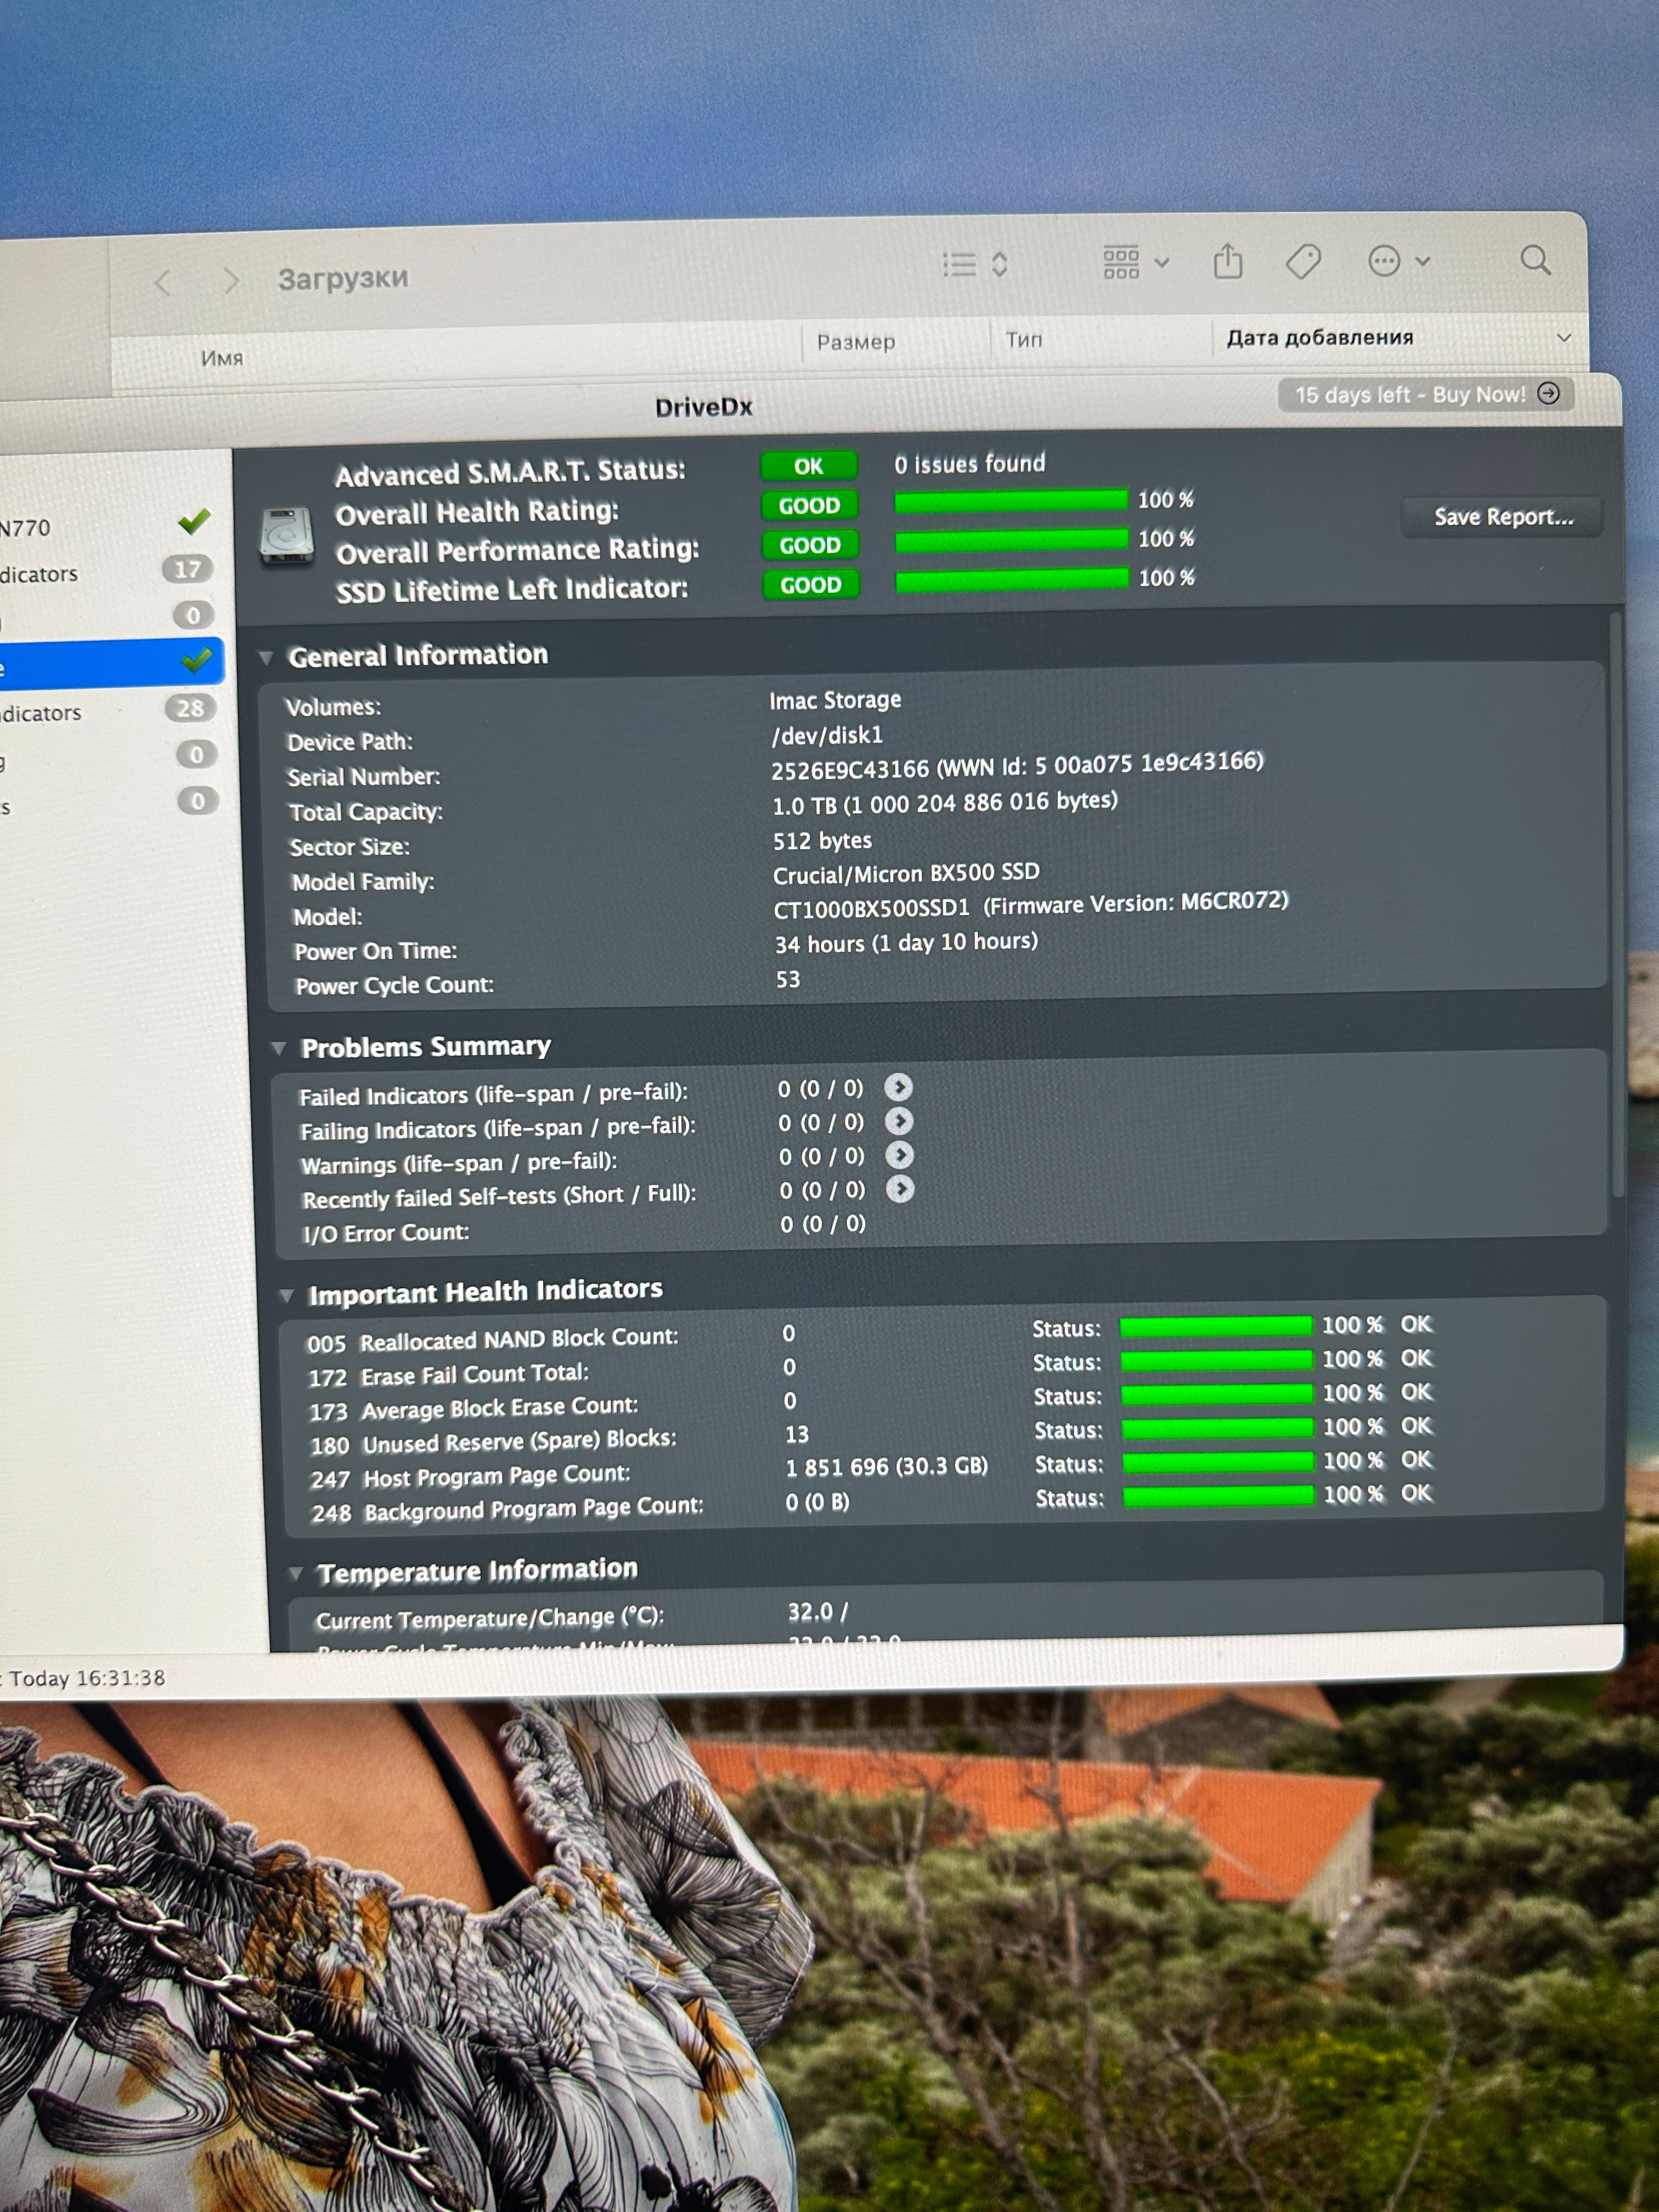Click the green OK S.M.A.R.T. status badge
This screenshot has height=2212, width=1659.
pos(809,466)
